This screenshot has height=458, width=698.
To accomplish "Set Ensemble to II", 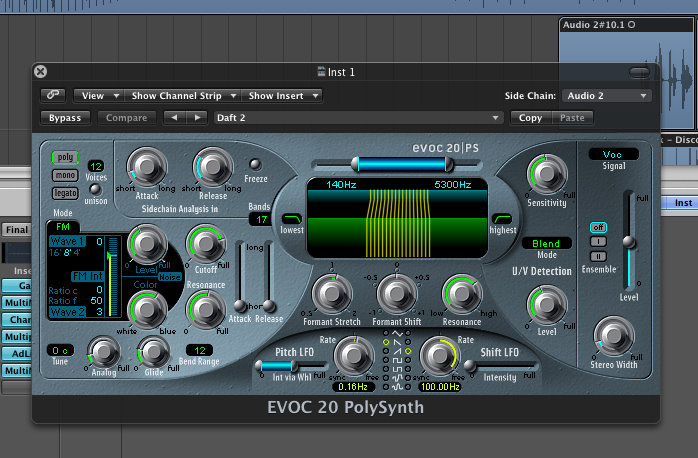I will tap(598, 256).
